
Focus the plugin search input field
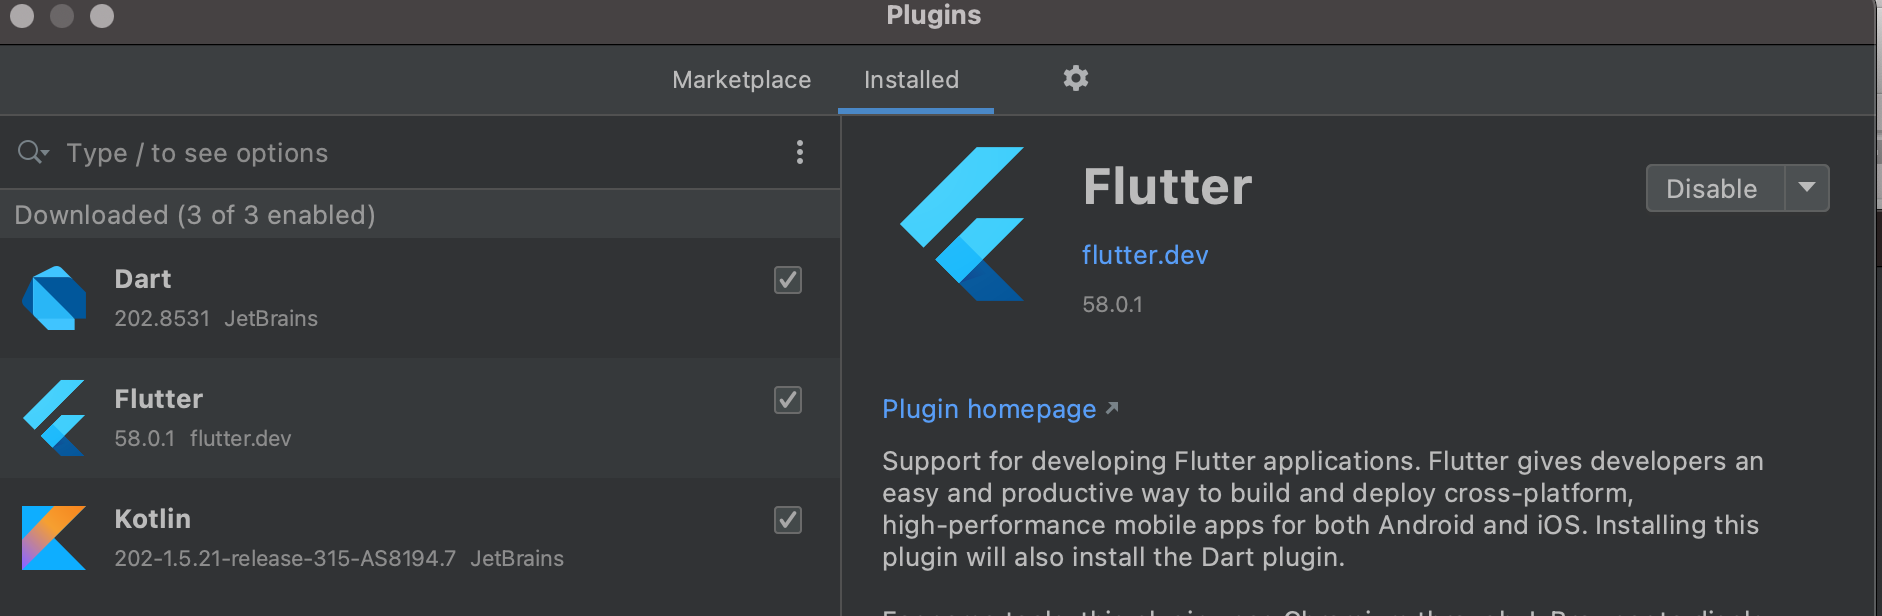pyautogui.click(x=420, y=153)
